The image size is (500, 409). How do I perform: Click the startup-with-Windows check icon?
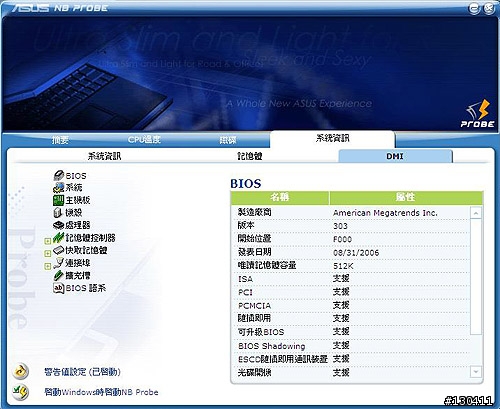click(21, 392)
